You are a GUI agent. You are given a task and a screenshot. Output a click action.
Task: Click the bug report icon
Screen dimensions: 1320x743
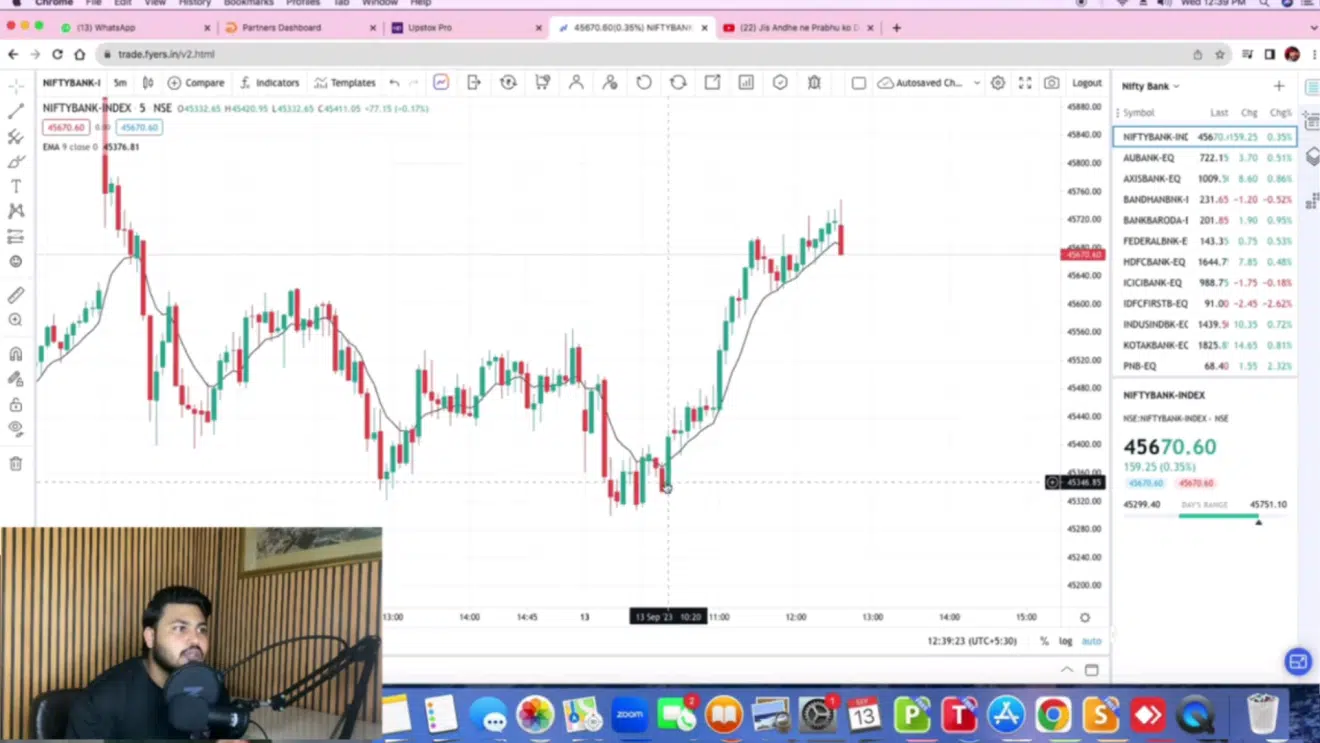tap(814, 83)
